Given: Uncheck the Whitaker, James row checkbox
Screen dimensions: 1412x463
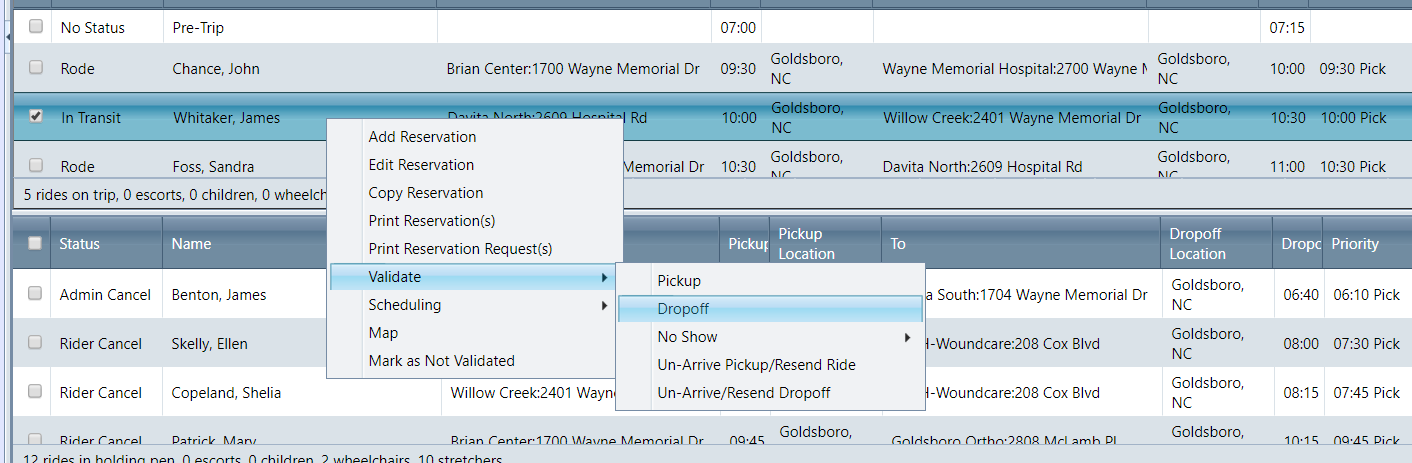Looking at the screenshot, I should pyautogui.click(x=36, y=116).
